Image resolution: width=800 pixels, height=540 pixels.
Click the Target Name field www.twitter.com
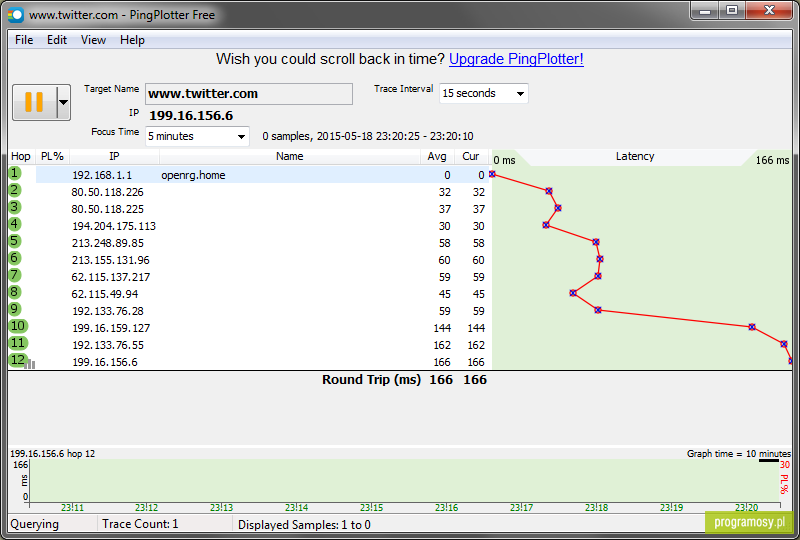248,94
